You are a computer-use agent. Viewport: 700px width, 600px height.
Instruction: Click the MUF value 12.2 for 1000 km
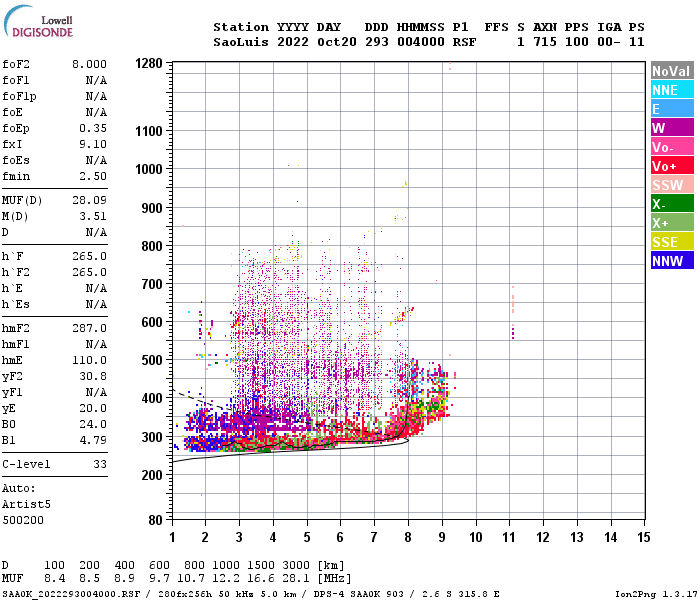click(226, 578)
